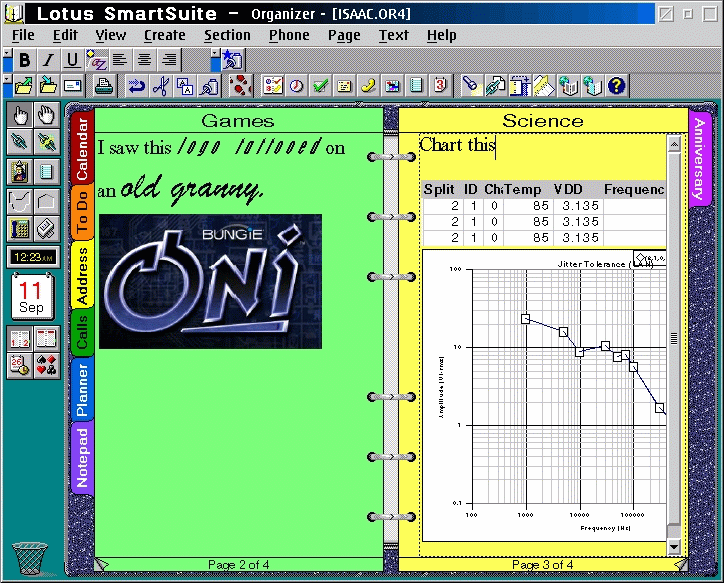Open a file with the folder icon

pos(24,86)
